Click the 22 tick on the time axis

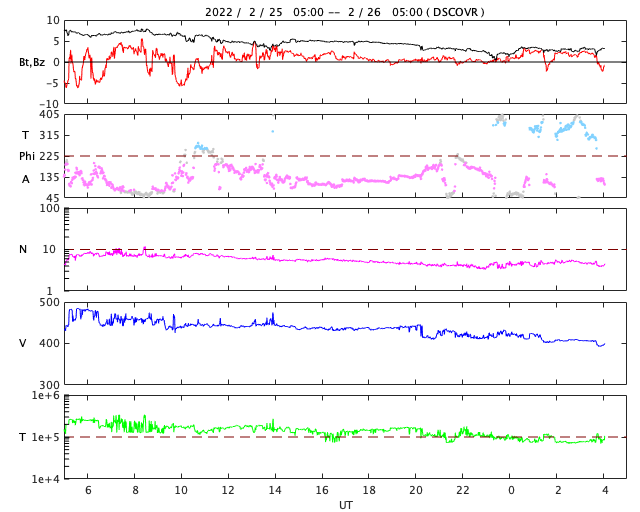click(x=463, y=490)
